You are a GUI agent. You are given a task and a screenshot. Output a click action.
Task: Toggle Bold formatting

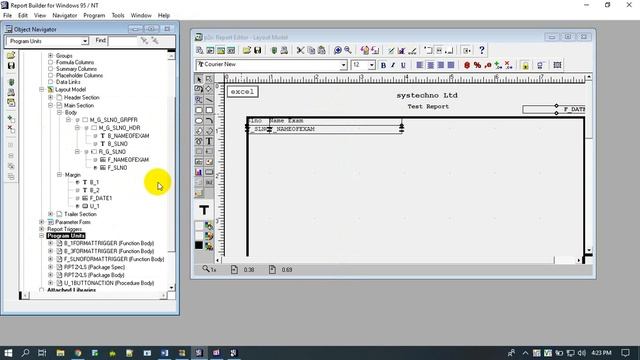click(x=383, y=65)
